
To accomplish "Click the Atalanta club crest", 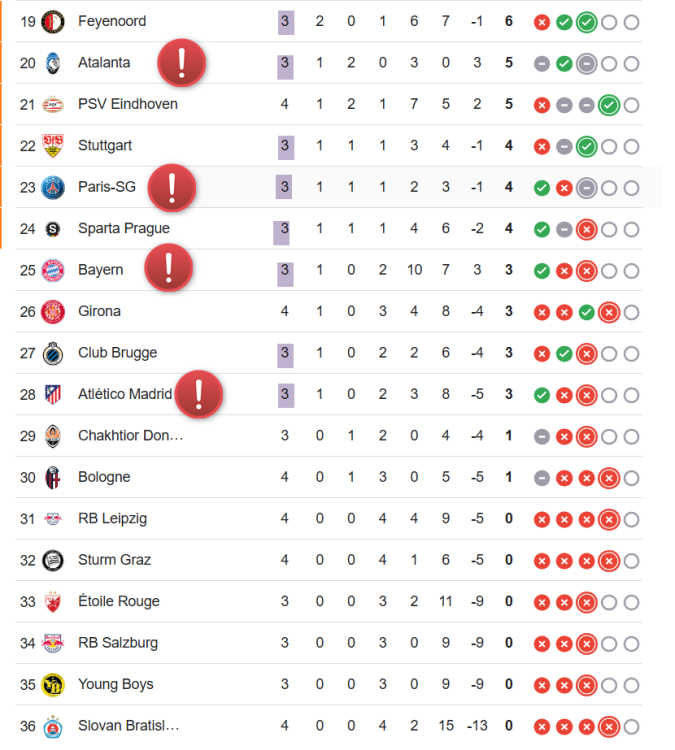I will pos(53,63).
